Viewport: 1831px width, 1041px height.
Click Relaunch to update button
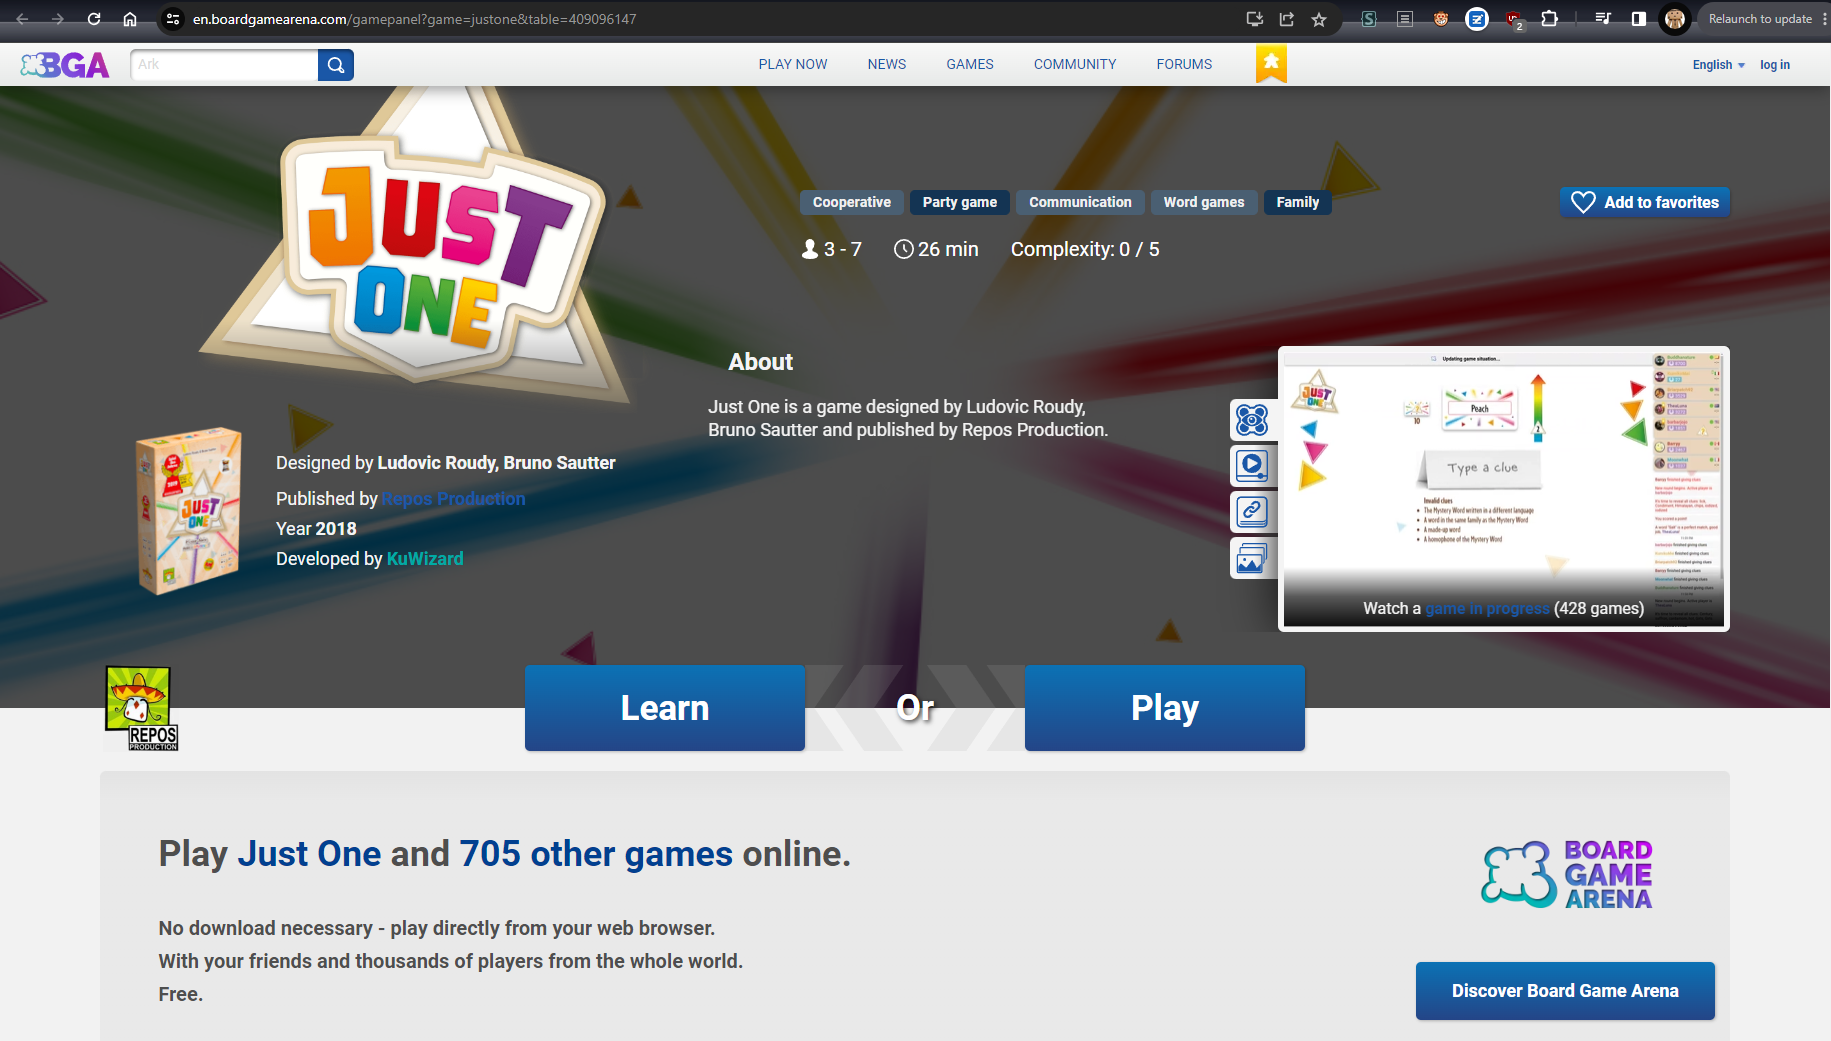[x=1760, y=19]
